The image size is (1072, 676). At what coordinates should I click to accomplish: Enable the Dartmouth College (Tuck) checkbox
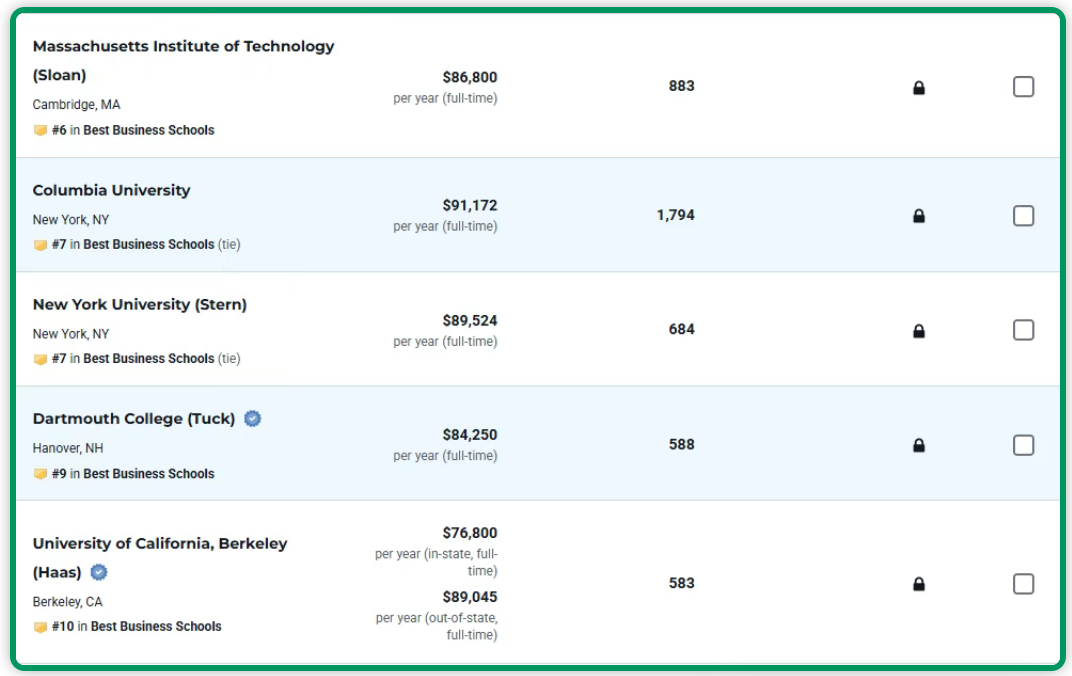pos(1023,445)
